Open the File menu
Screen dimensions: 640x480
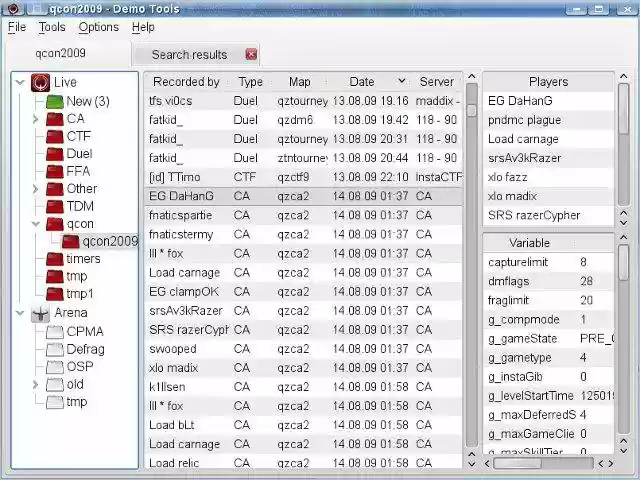(x=17, y=27)
